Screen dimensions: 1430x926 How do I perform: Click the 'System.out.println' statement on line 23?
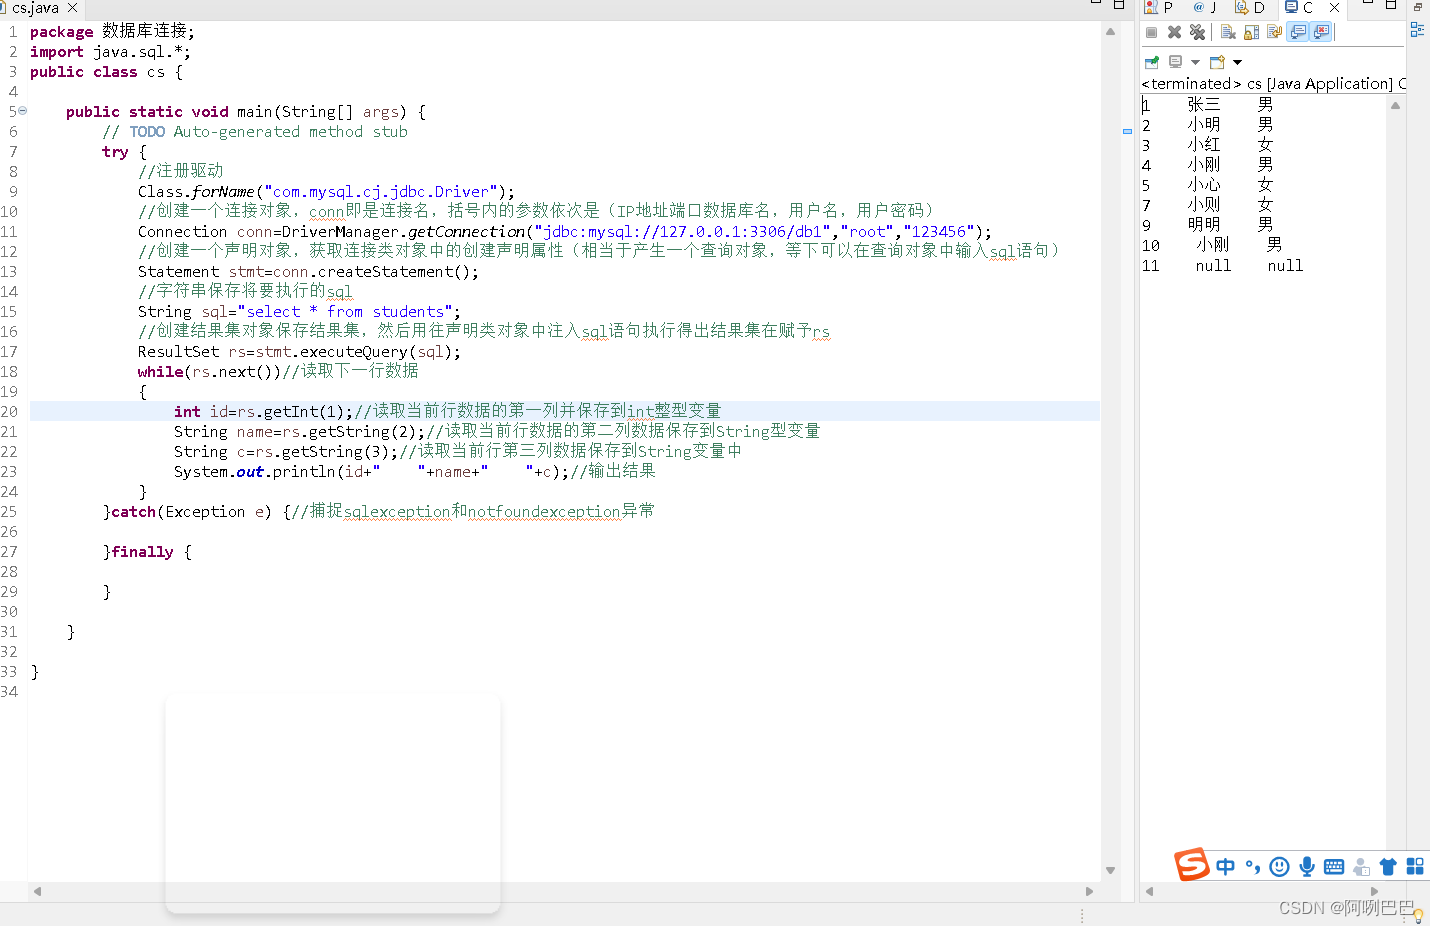371,472
